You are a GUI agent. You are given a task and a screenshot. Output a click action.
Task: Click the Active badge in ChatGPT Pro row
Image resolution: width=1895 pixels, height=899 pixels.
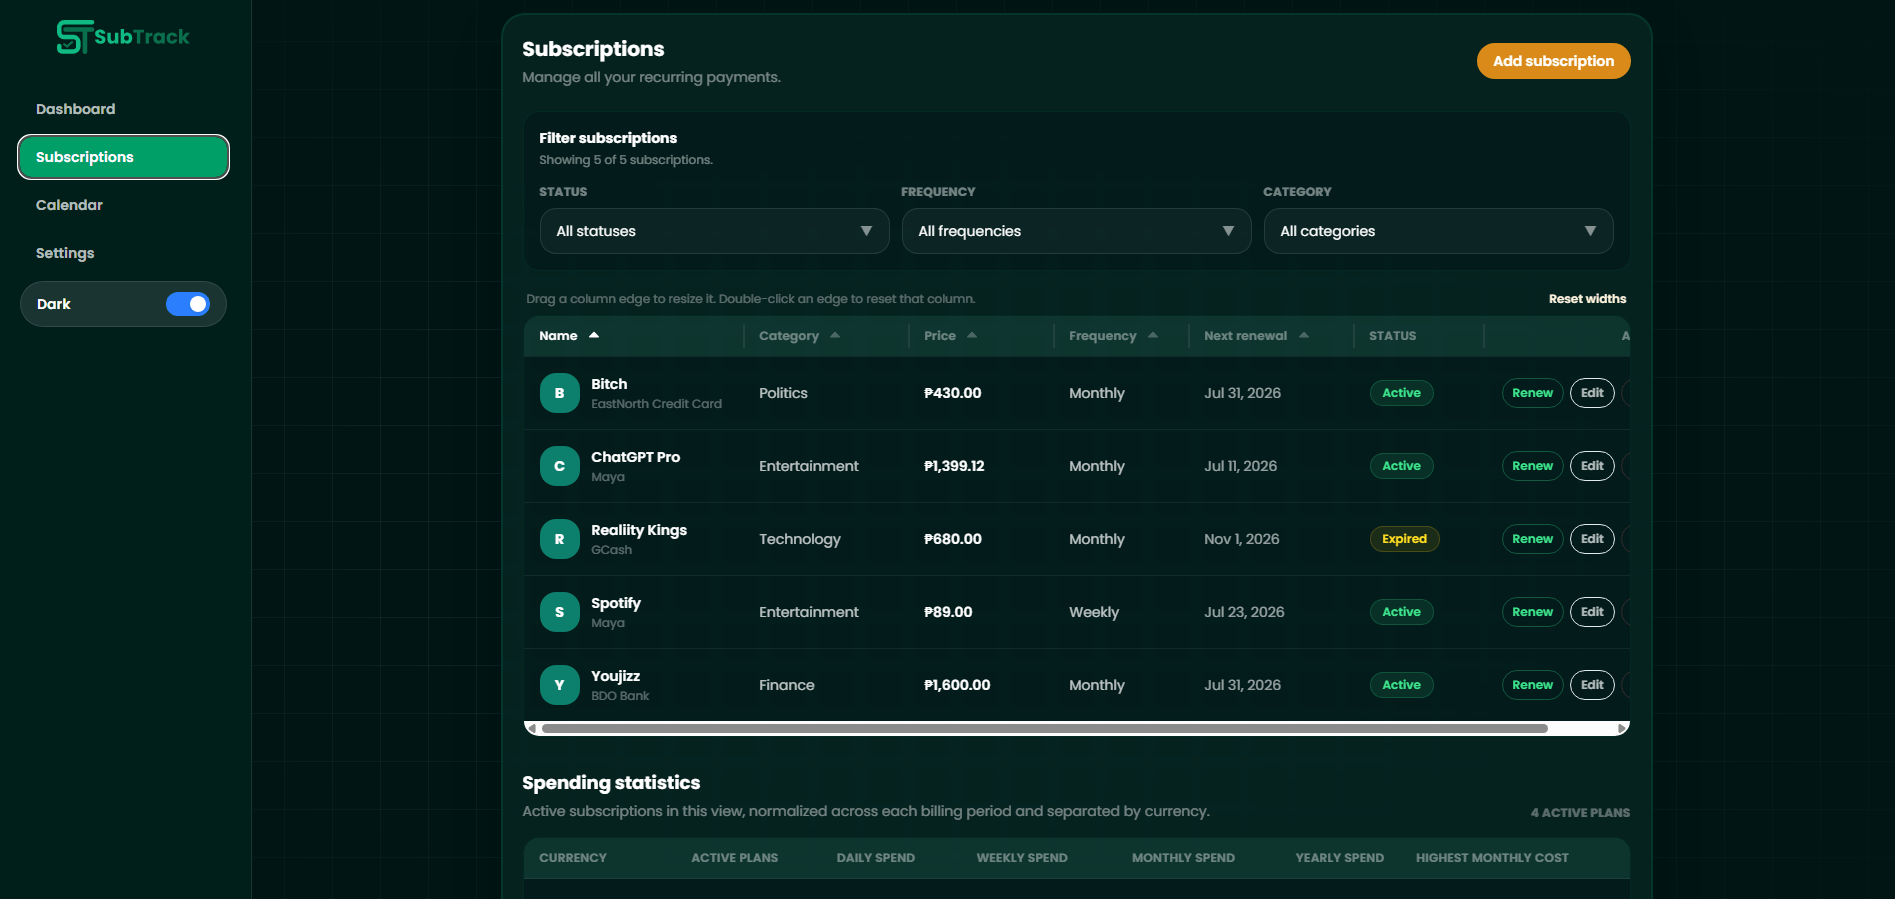[1401, 466]
